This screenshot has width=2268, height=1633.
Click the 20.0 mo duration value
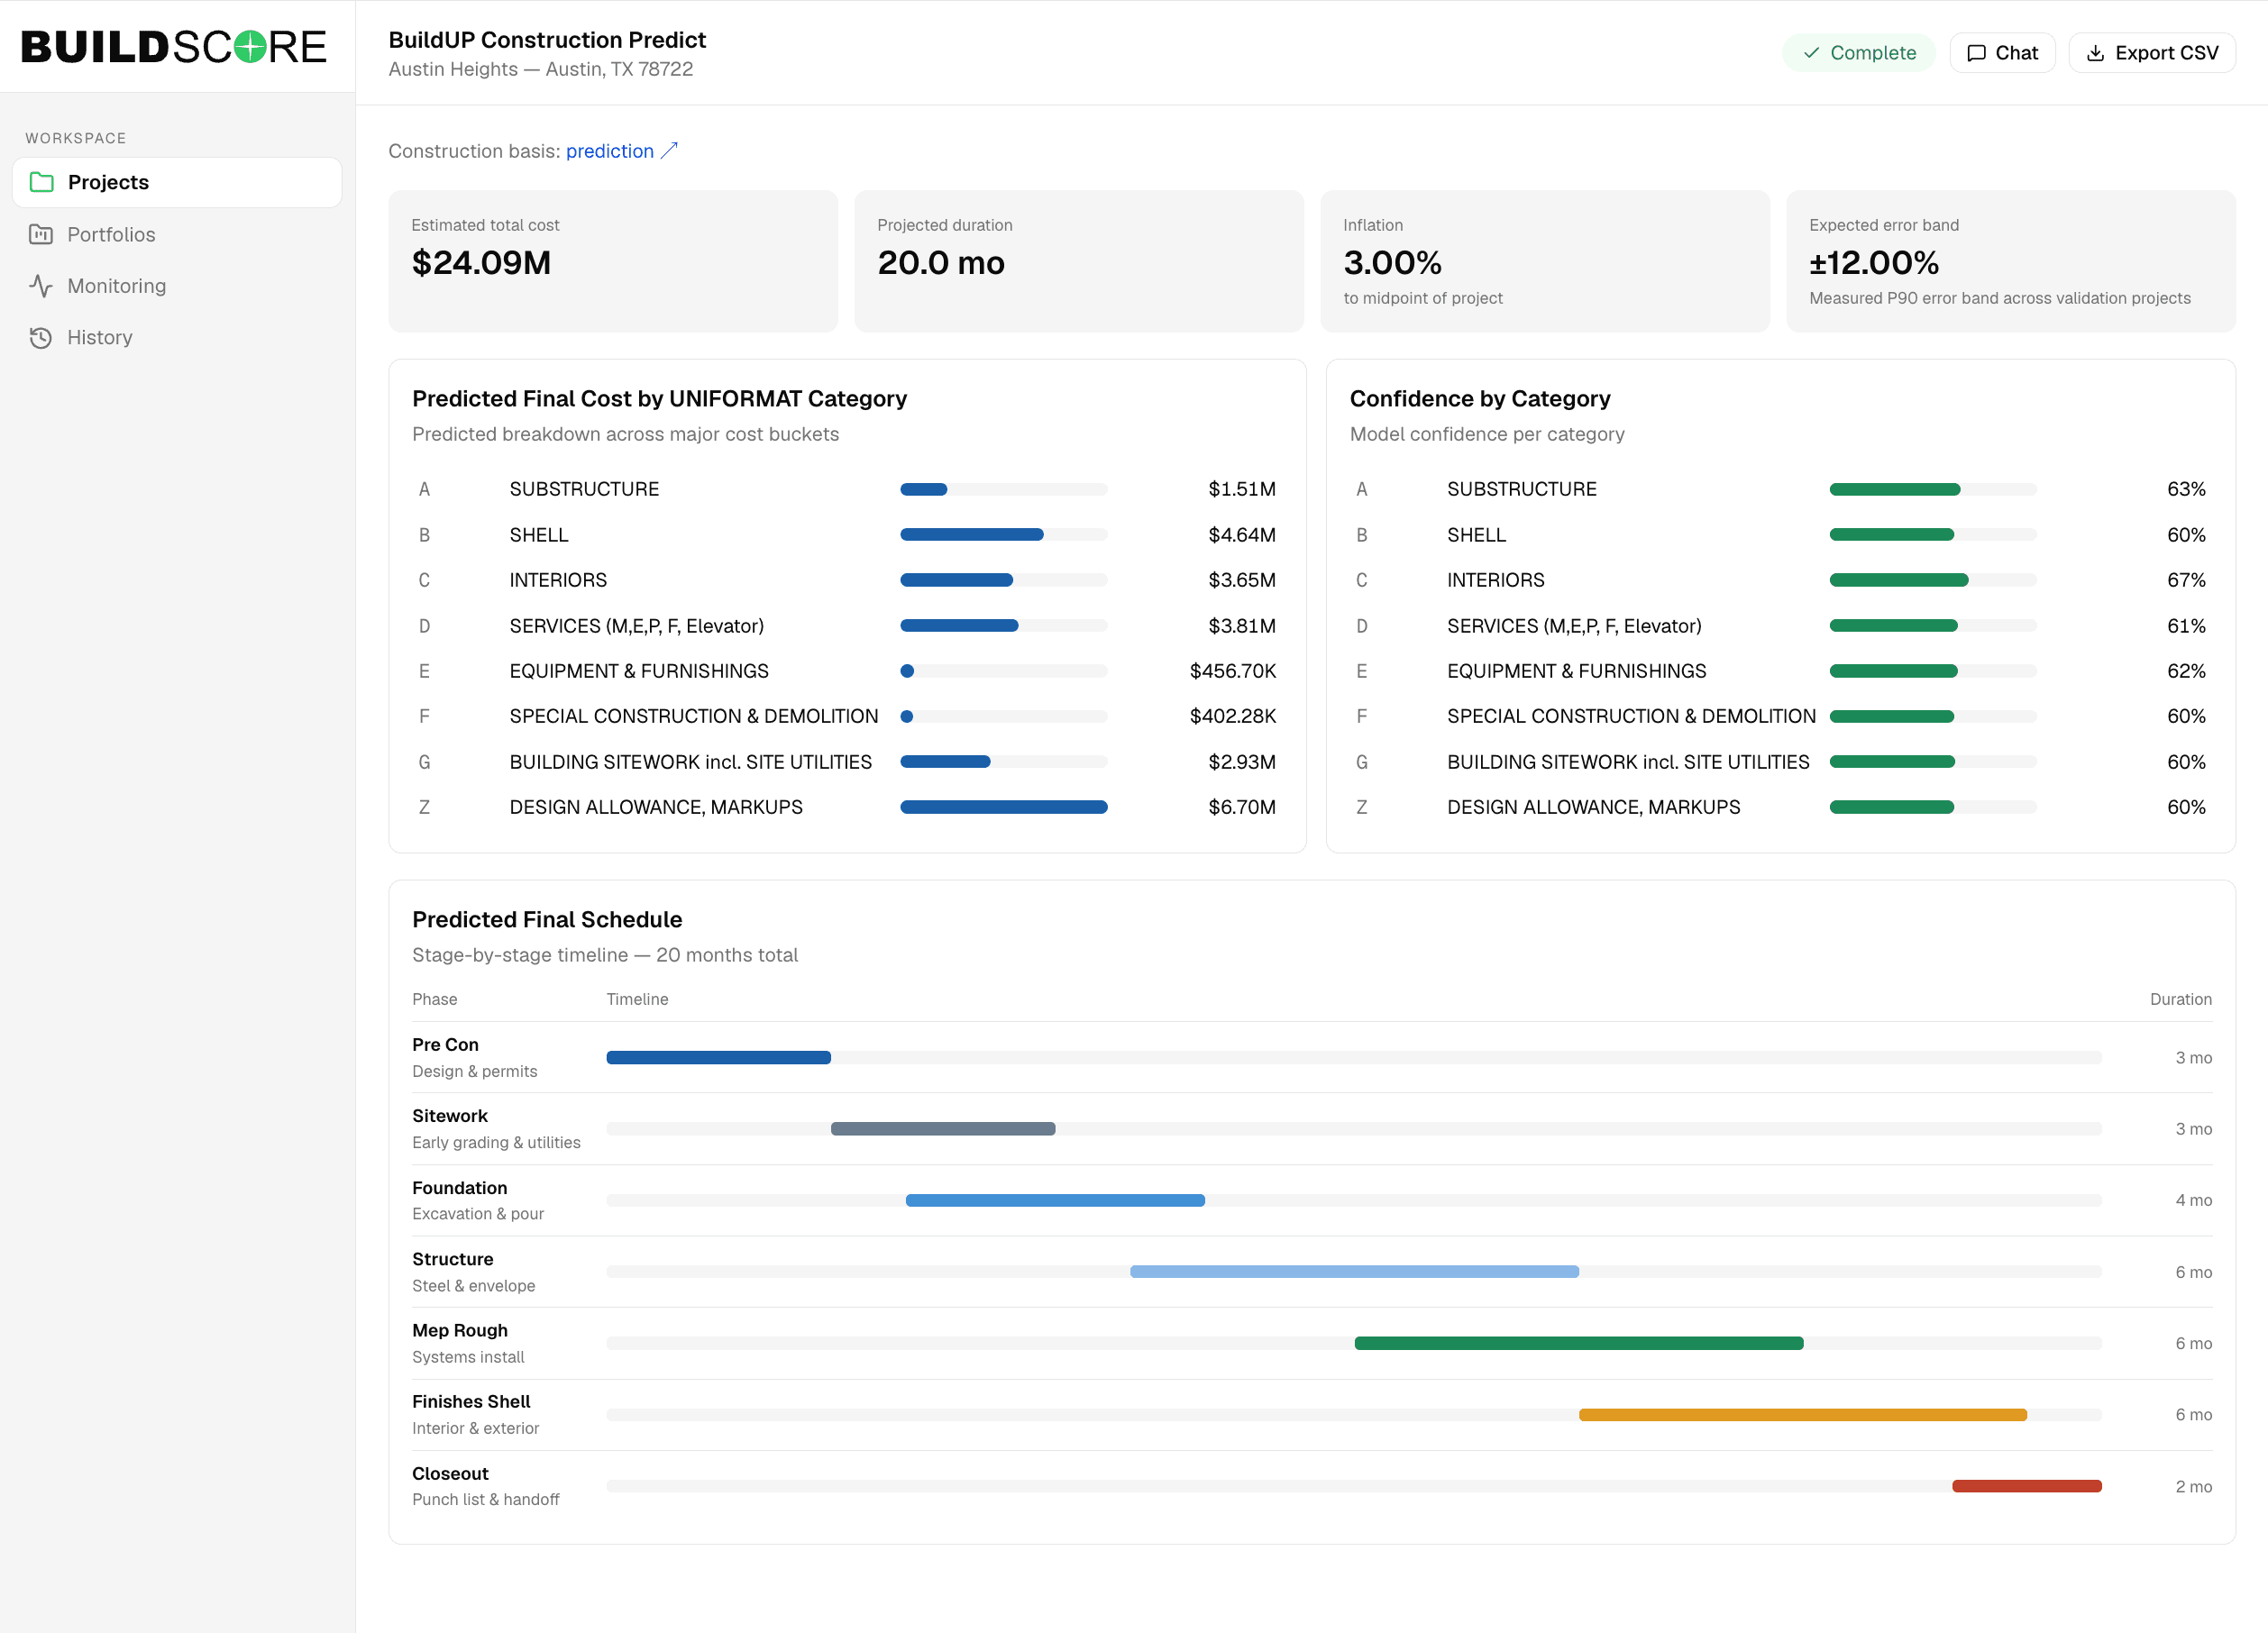[941, 263]
